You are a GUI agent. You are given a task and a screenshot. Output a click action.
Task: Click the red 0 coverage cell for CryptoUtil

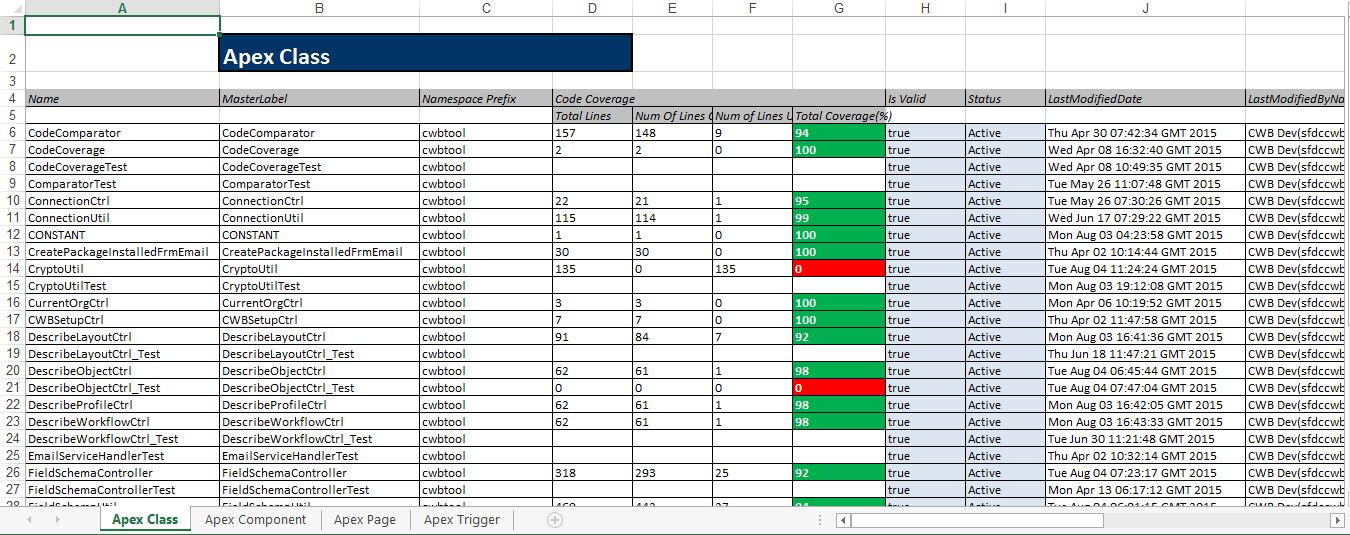tap(838, 269)
